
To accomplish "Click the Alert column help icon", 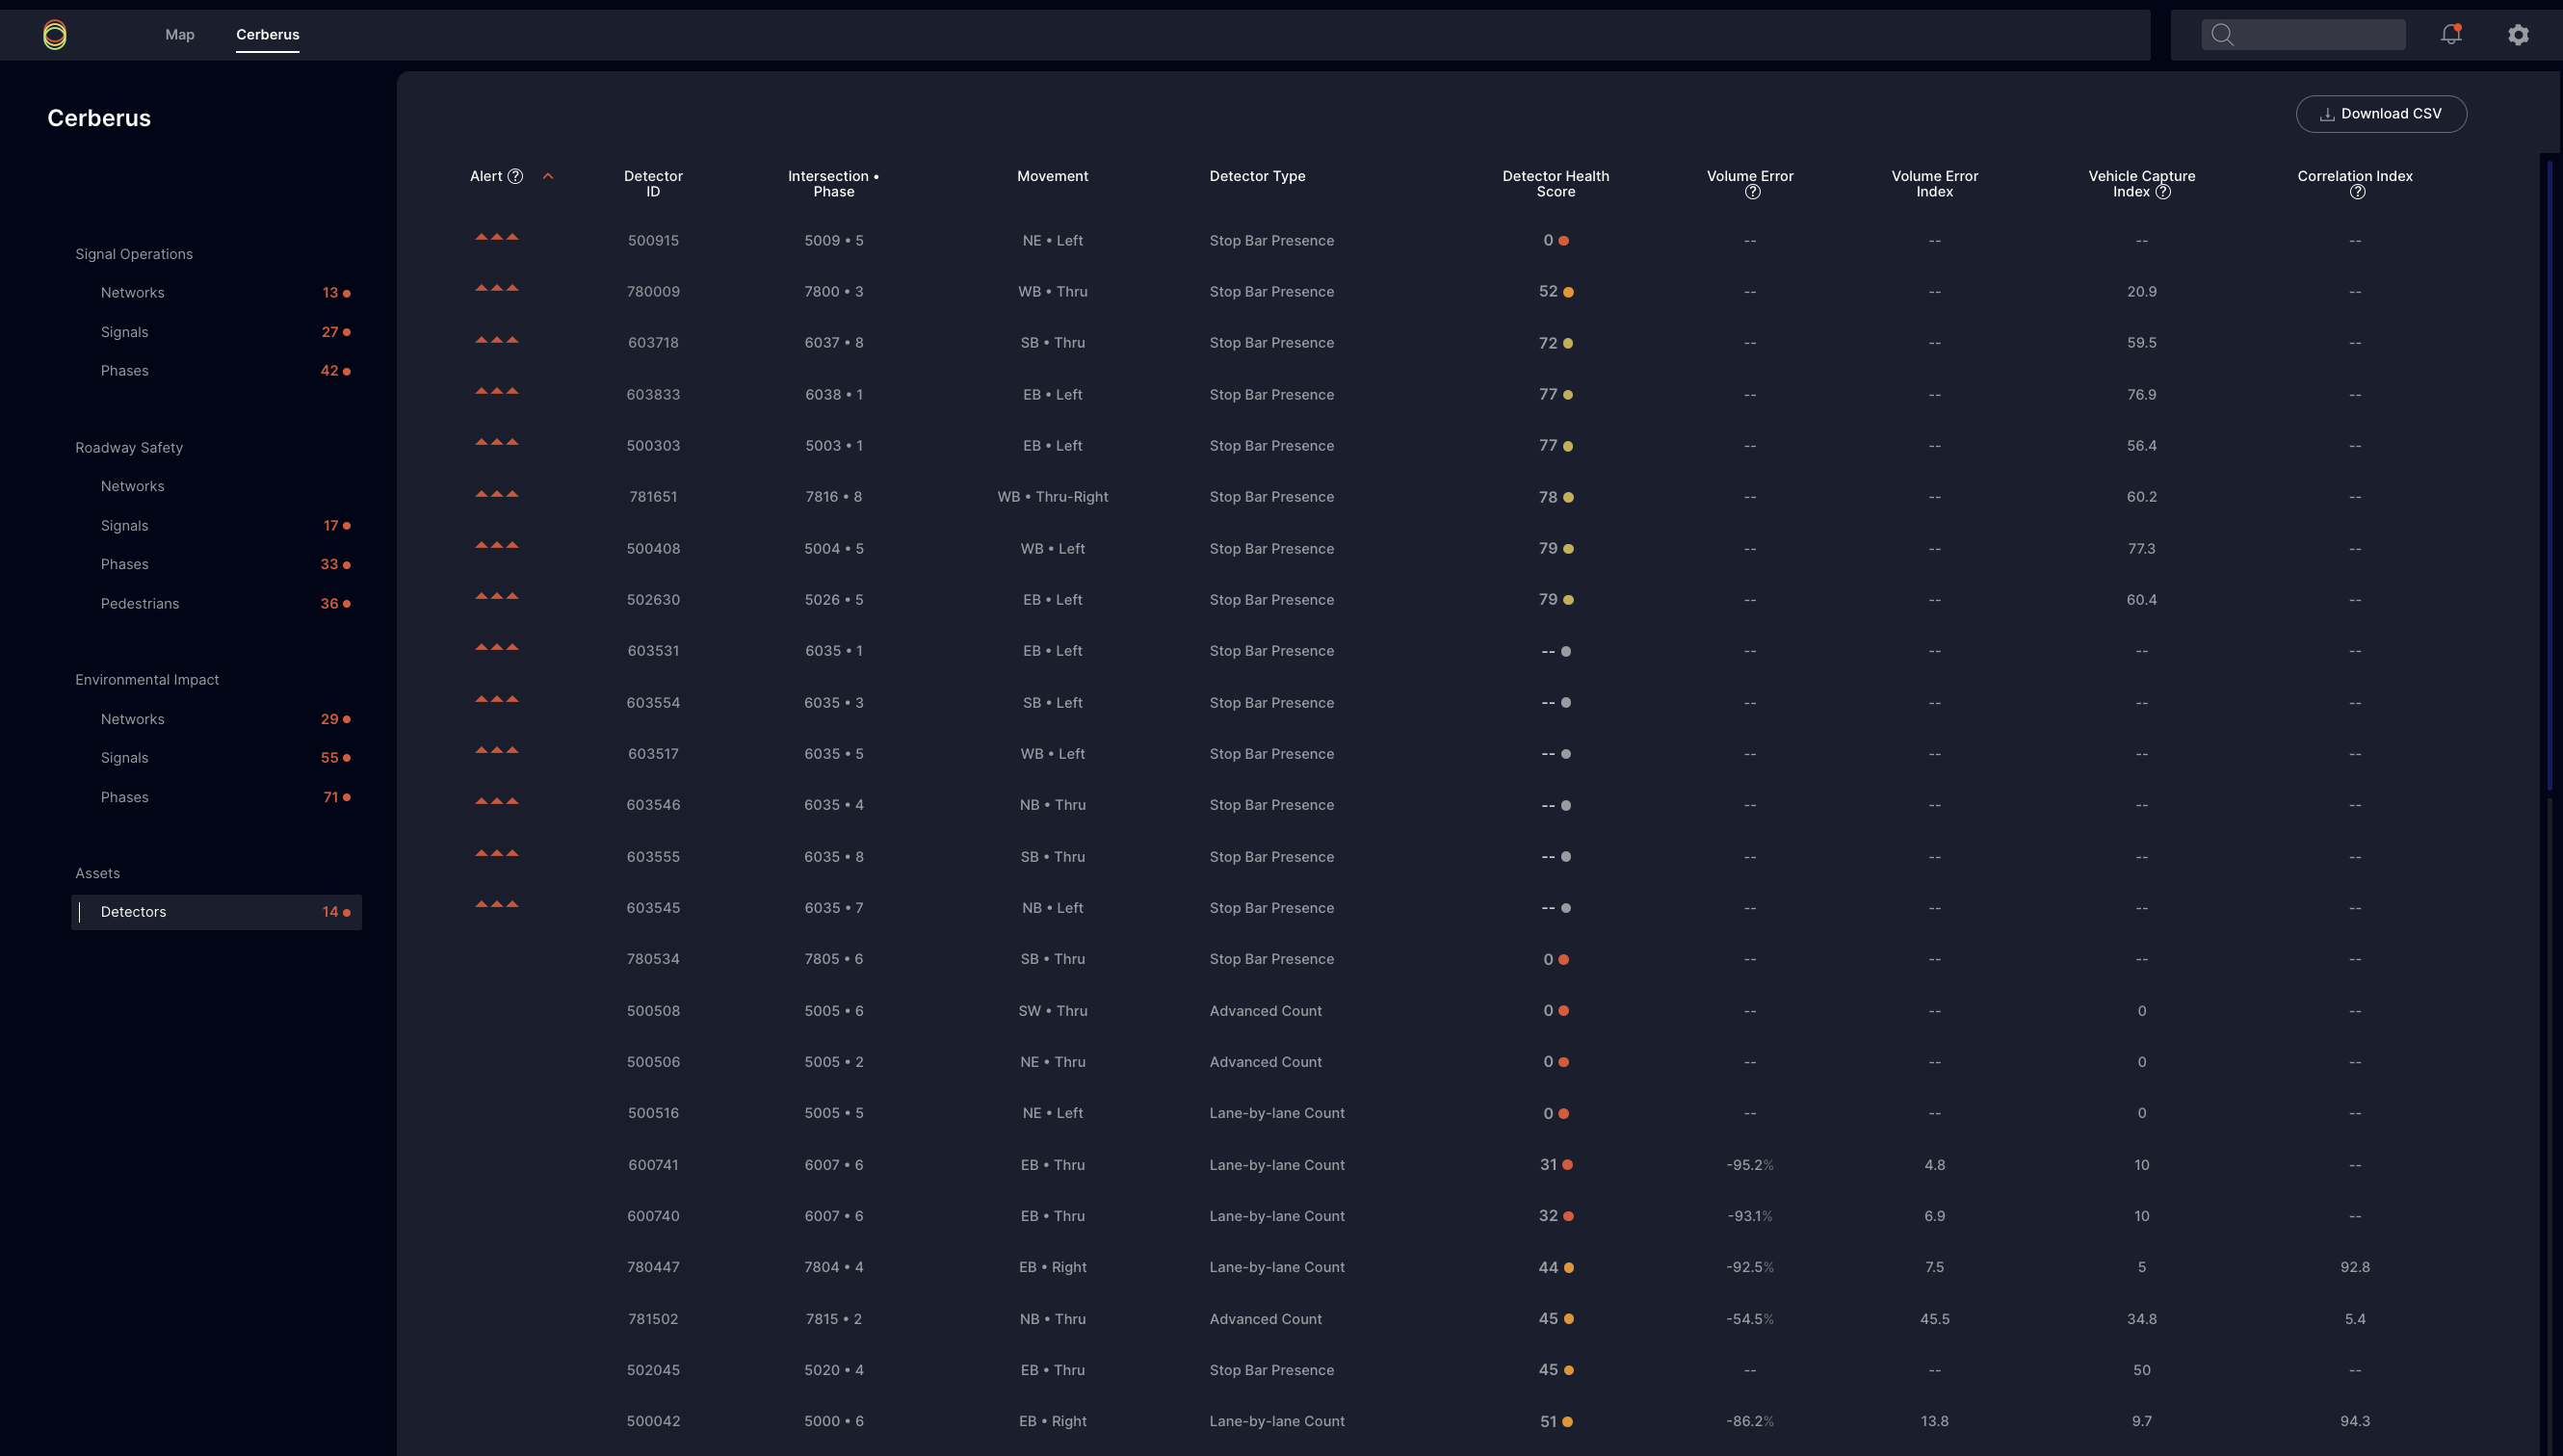I will coord(515,177).
